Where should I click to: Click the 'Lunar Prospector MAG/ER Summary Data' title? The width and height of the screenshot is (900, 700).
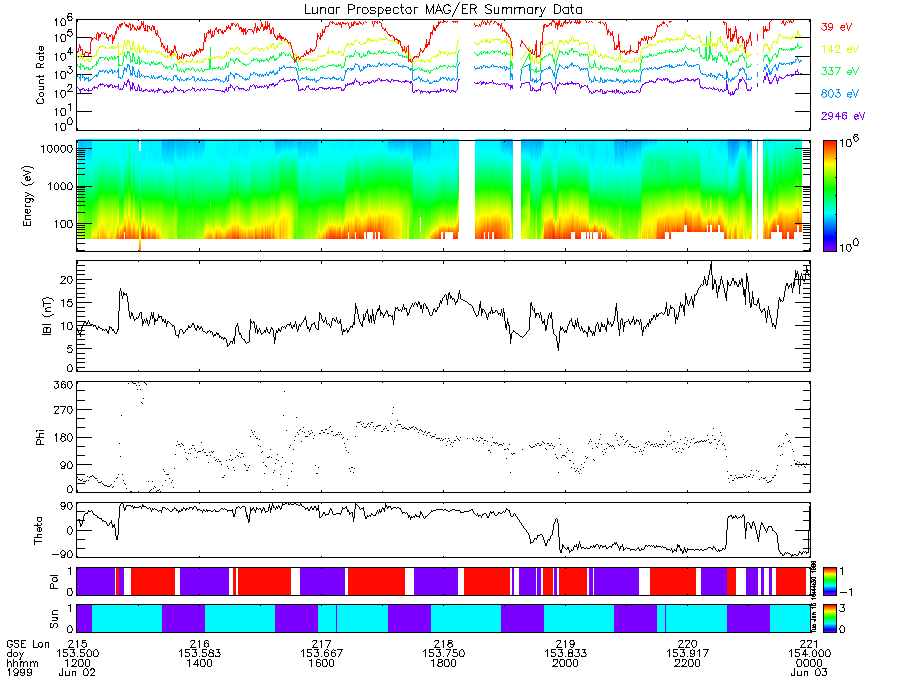point(443,10)
